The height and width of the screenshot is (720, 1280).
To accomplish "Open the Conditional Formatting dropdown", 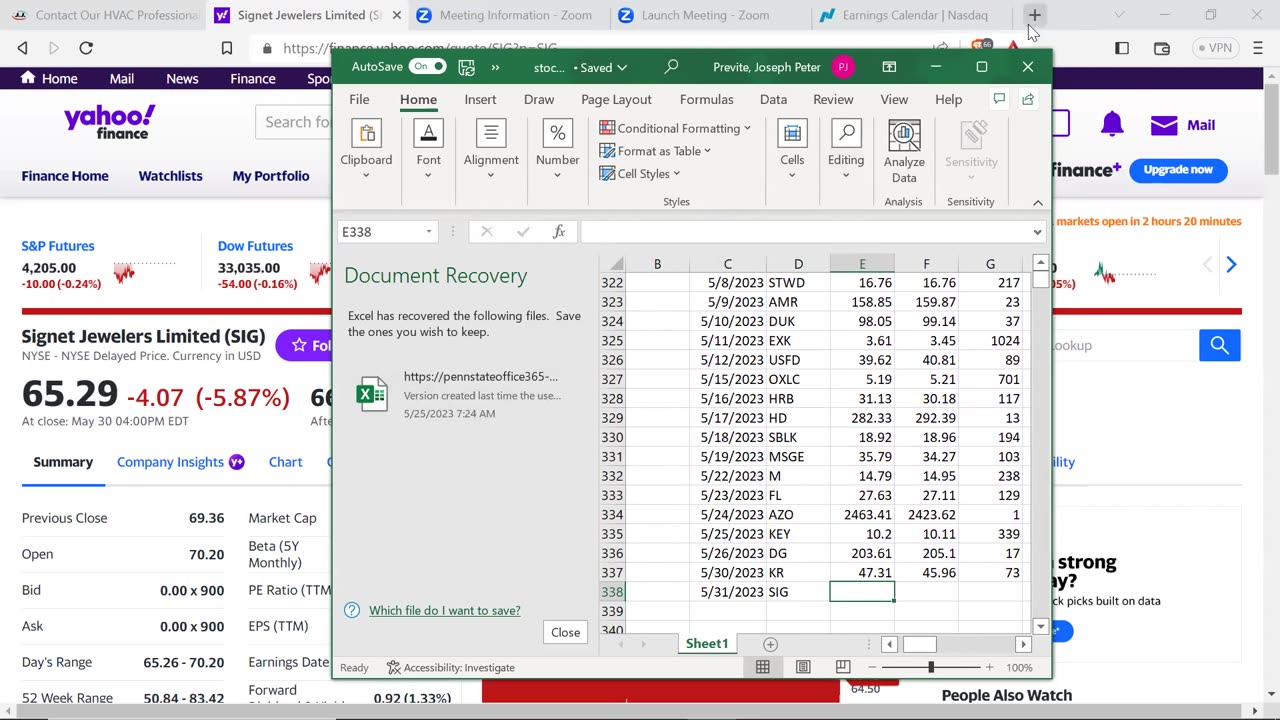I will click(x=675, y=128).
